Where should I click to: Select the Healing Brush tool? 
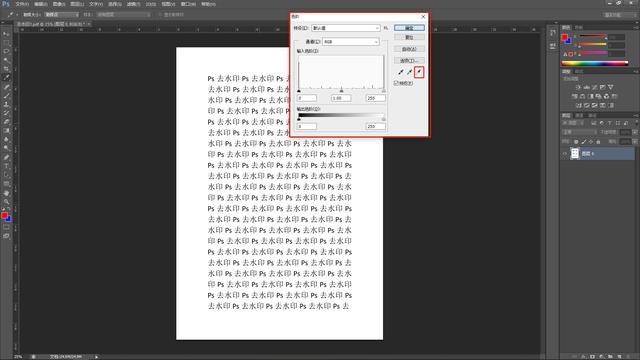tap(6, 87)
